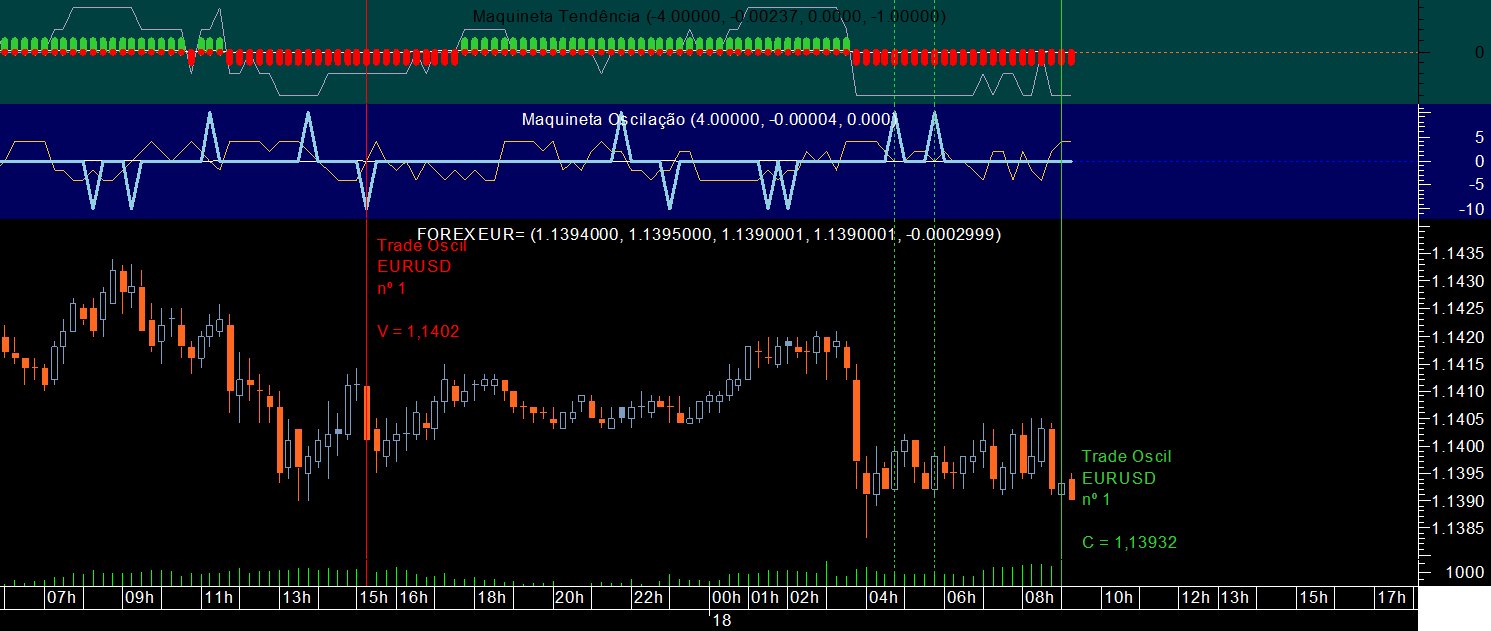Click the 18h time axis label
This screenshot has height=631, width=1491.
click(491, 597)
